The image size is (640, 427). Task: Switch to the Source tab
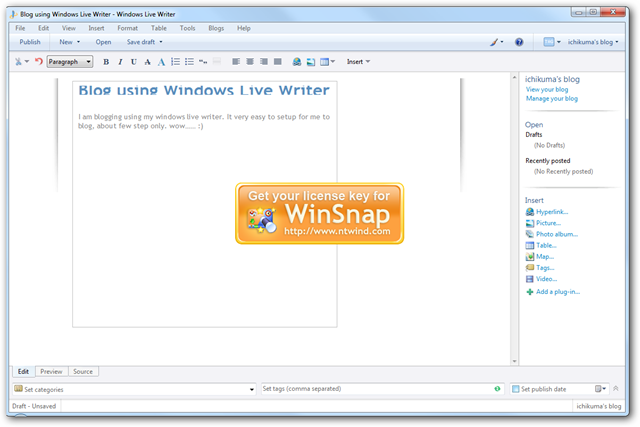coord(83,371)
